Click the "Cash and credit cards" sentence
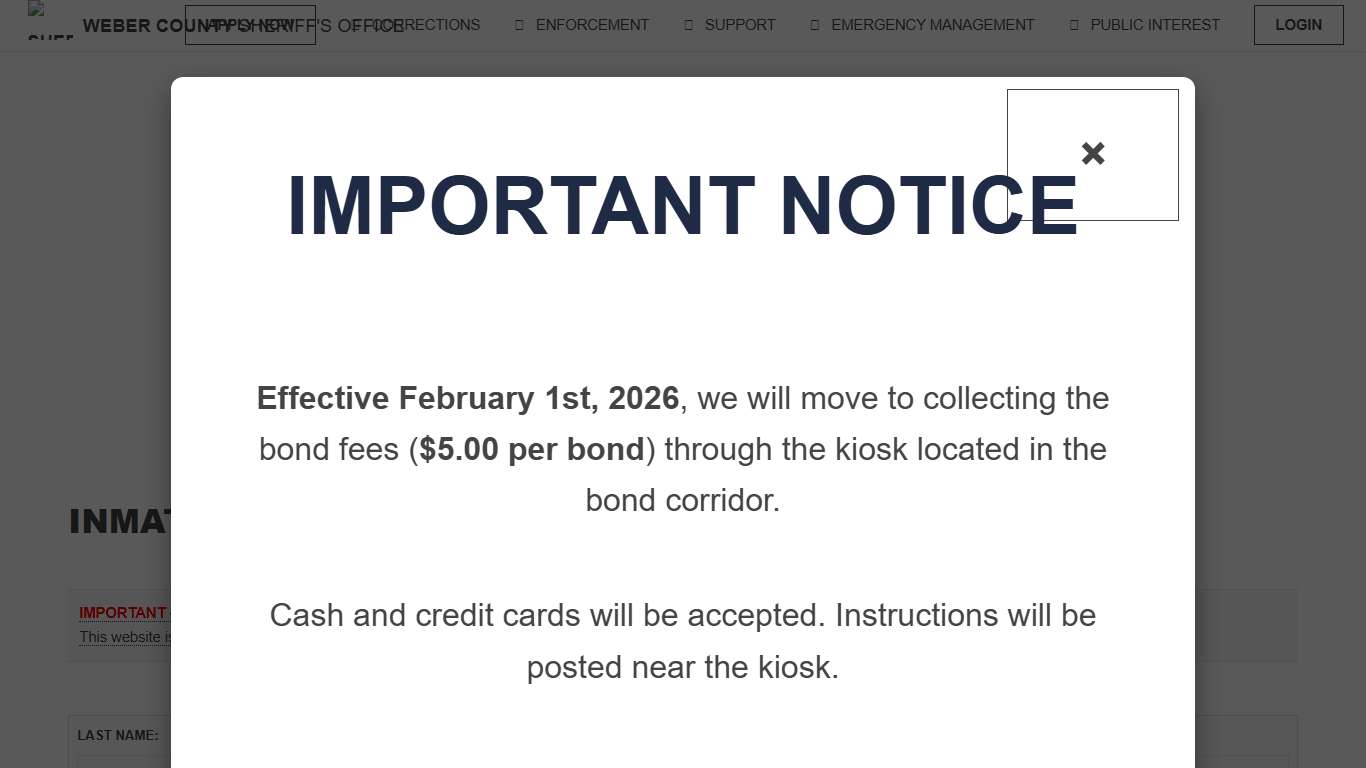1366x768 pixels. pyautogui.click(x=682, y=615)
